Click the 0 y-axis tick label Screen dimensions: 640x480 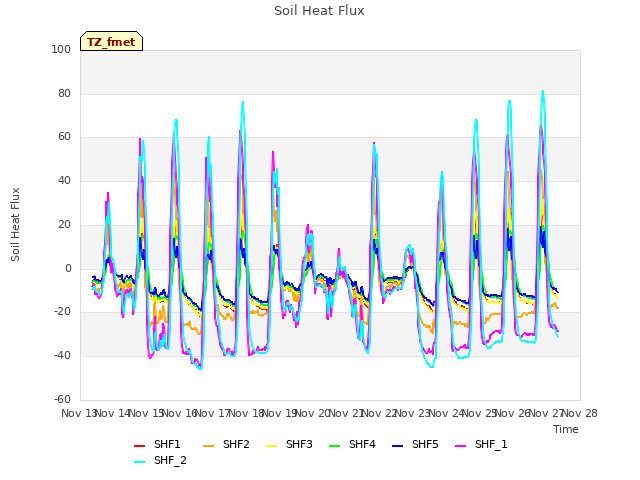[x=68, y=269]
